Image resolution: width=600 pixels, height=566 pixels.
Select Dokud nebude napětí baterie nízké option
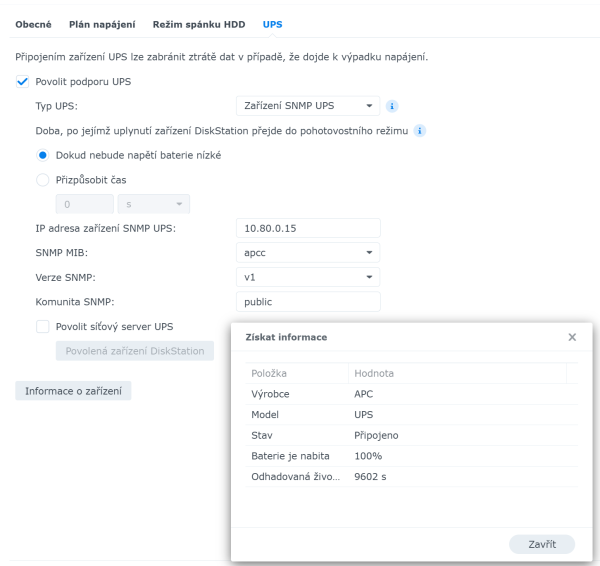pyautogui.click(x=42, y=155)
